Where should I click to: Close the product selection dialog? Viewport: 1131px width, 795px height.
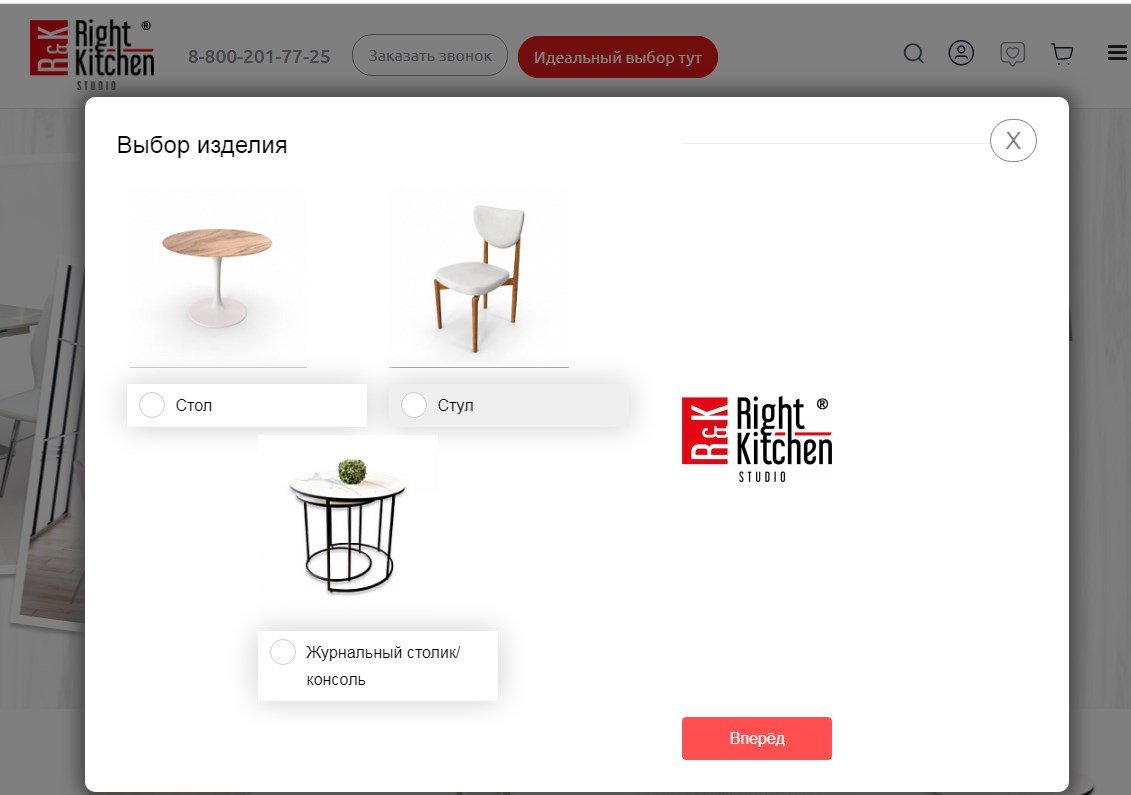click(1013, 141)
